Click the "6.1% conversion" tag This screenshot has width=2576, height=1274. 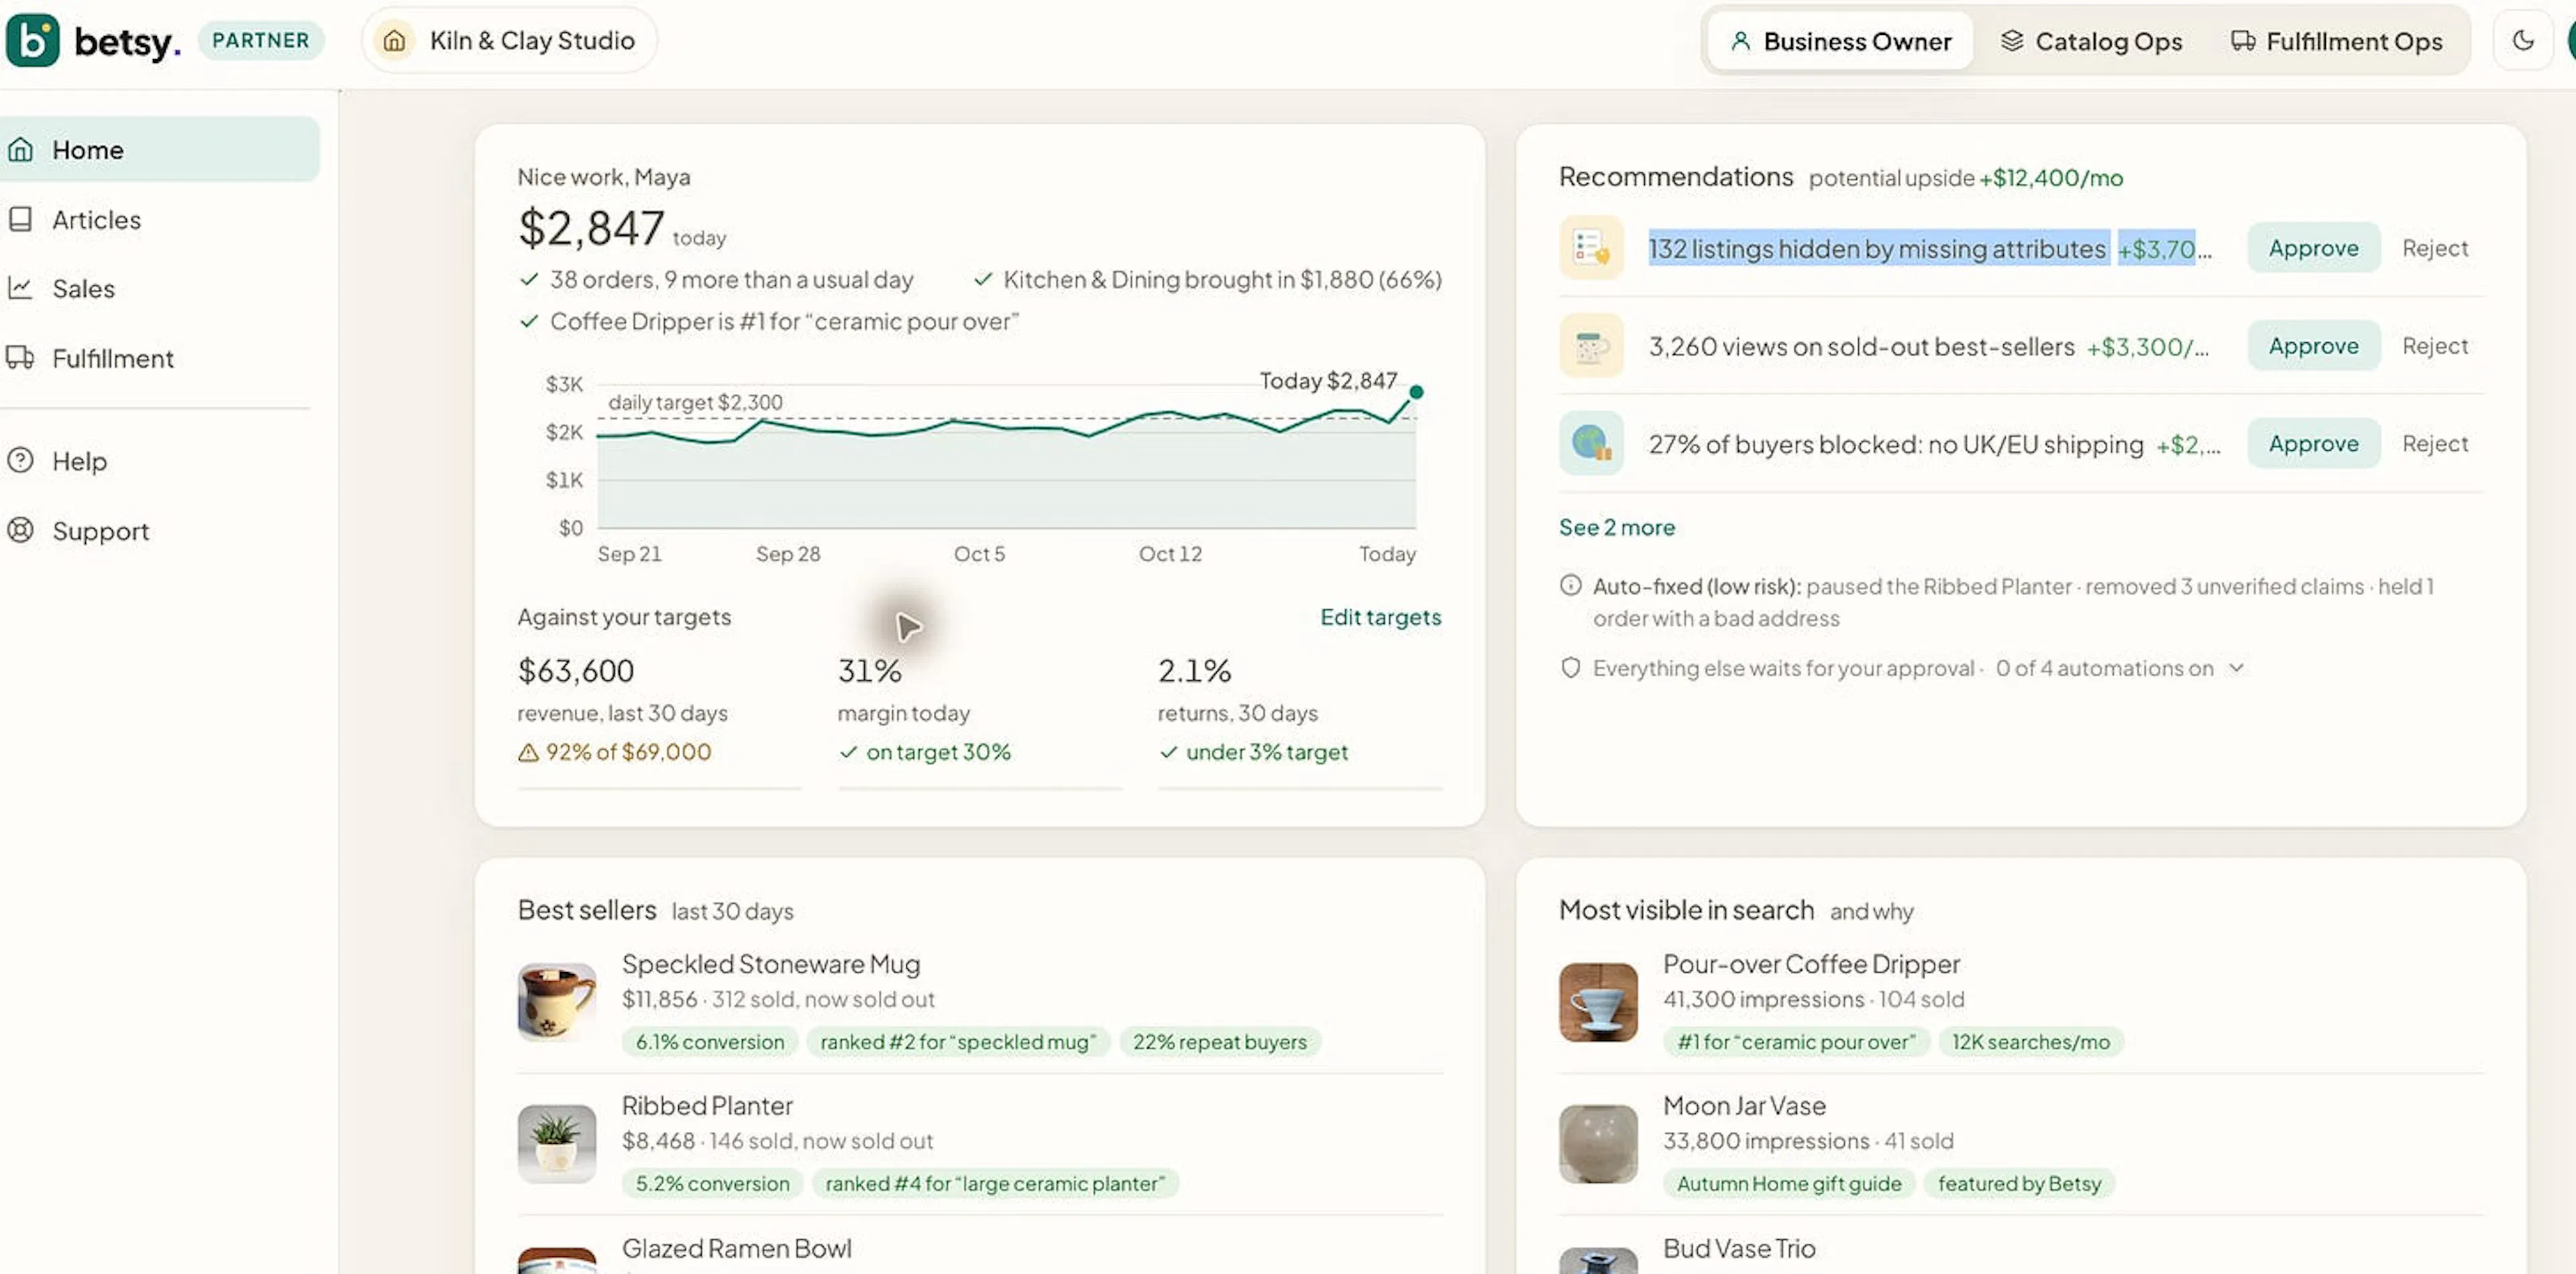710,1042
